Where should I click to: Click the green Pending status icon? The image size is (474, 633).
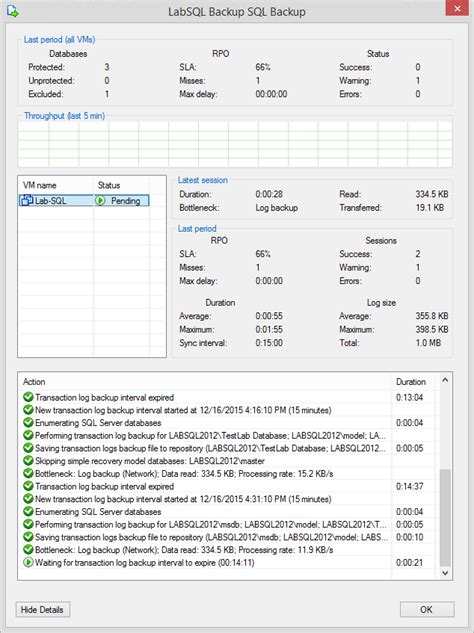tap(101, 201)
